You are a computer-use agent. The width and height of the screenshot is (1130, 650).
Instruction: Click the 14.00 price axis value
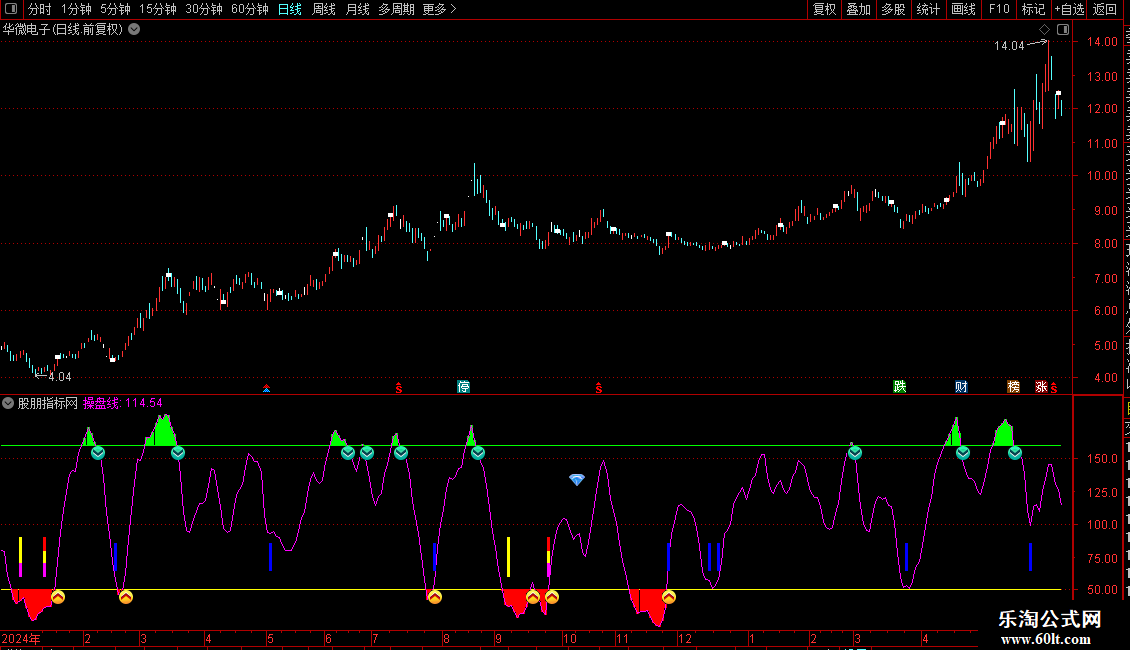click(1102, 42)
